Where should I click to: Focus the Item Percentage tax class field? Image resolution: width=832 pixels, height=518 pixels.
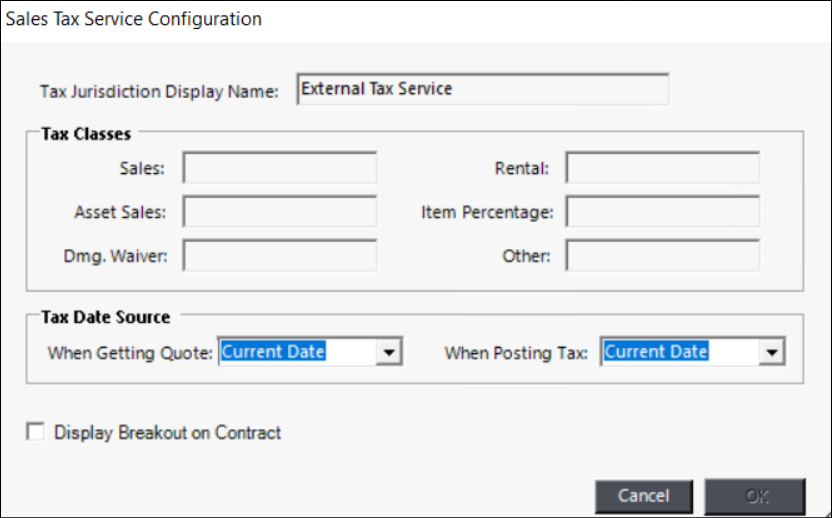[x=662, y=212]
